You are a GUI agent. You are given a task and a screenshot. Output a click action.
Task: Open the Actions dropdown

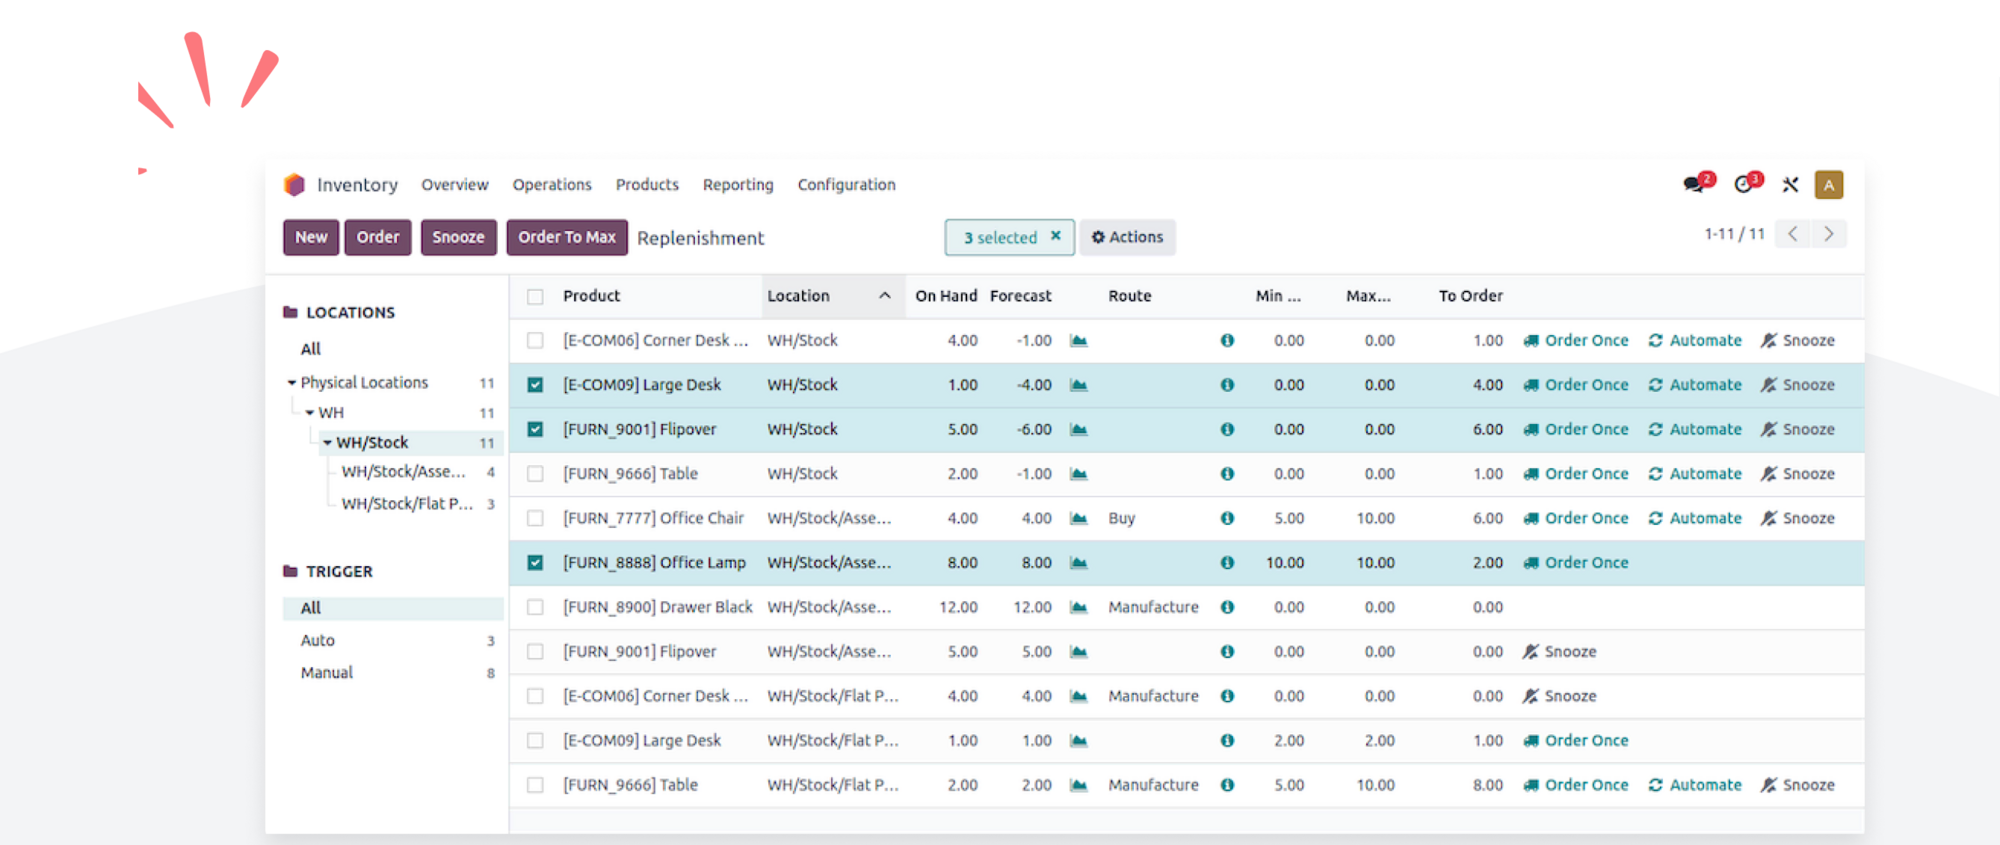tap(1127, 237)
